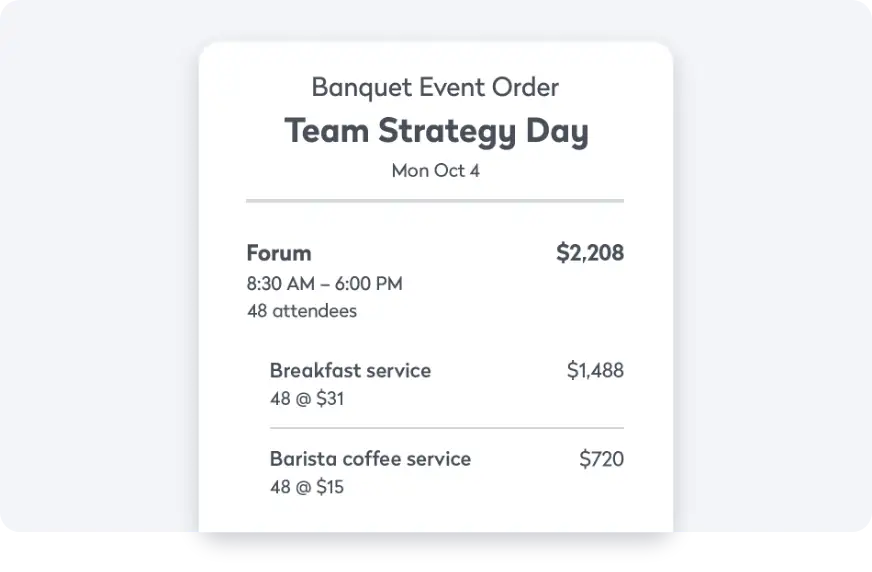Click the $720 coffee service amount
872x572 pixels.
(x=601, y=459)
